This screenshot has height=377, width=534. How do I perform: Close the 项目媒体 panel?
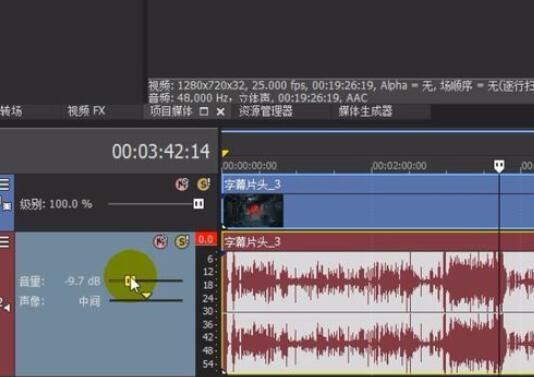(220, 111)
